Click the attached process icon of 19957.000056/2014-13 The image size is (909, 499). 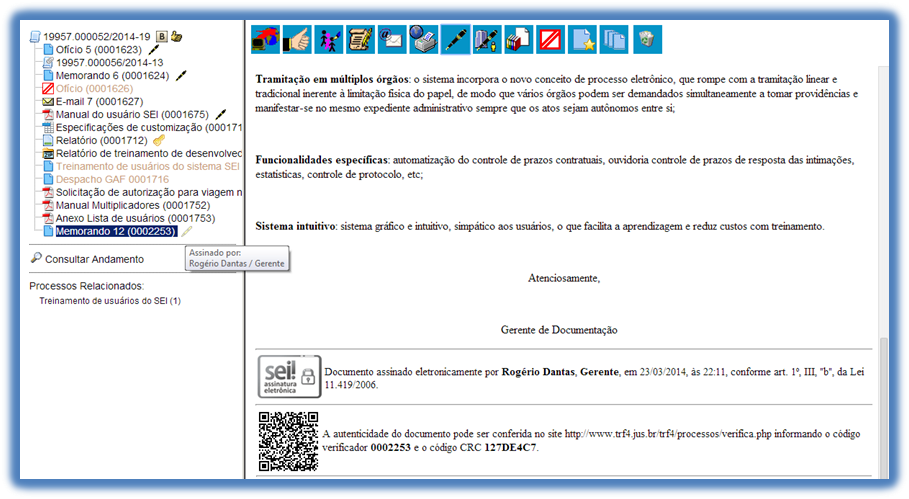pos(48,63)
